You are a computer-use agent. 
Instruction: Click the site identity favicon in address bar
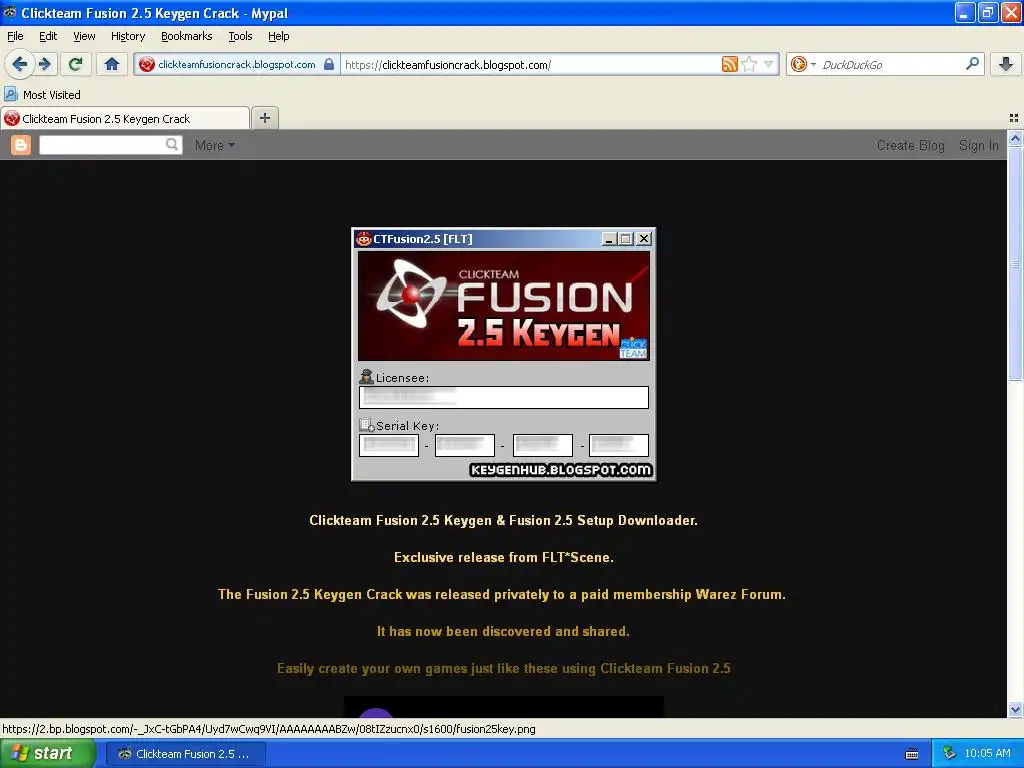[147, 64]
